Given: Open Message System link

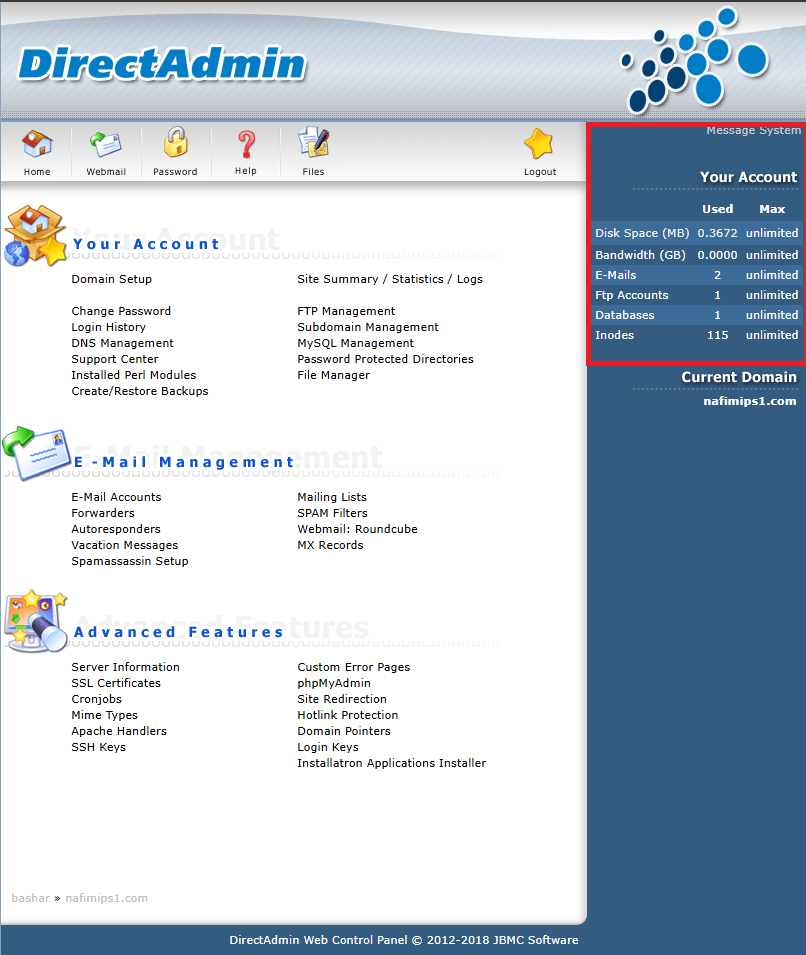Looking at the screenshot, I should click(753, 130).
